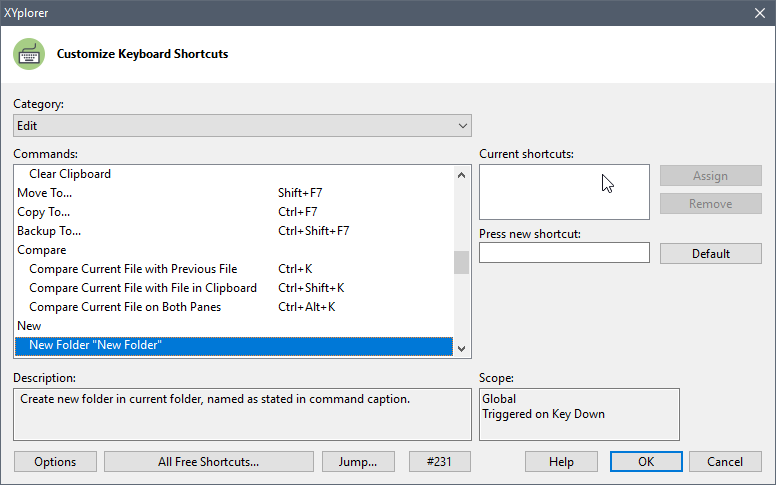
Task: Select the Clear Clipboard command
Action: [x=70, y=174]
